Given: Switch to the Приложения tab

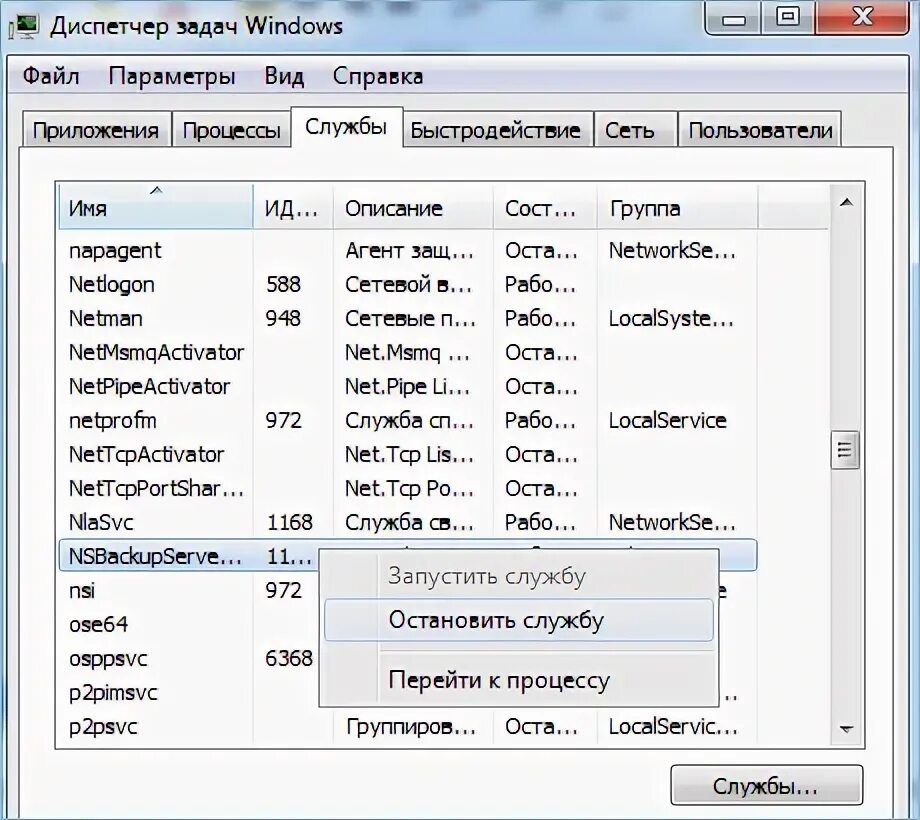Looking at the screenshot, I should click(96, 130).
